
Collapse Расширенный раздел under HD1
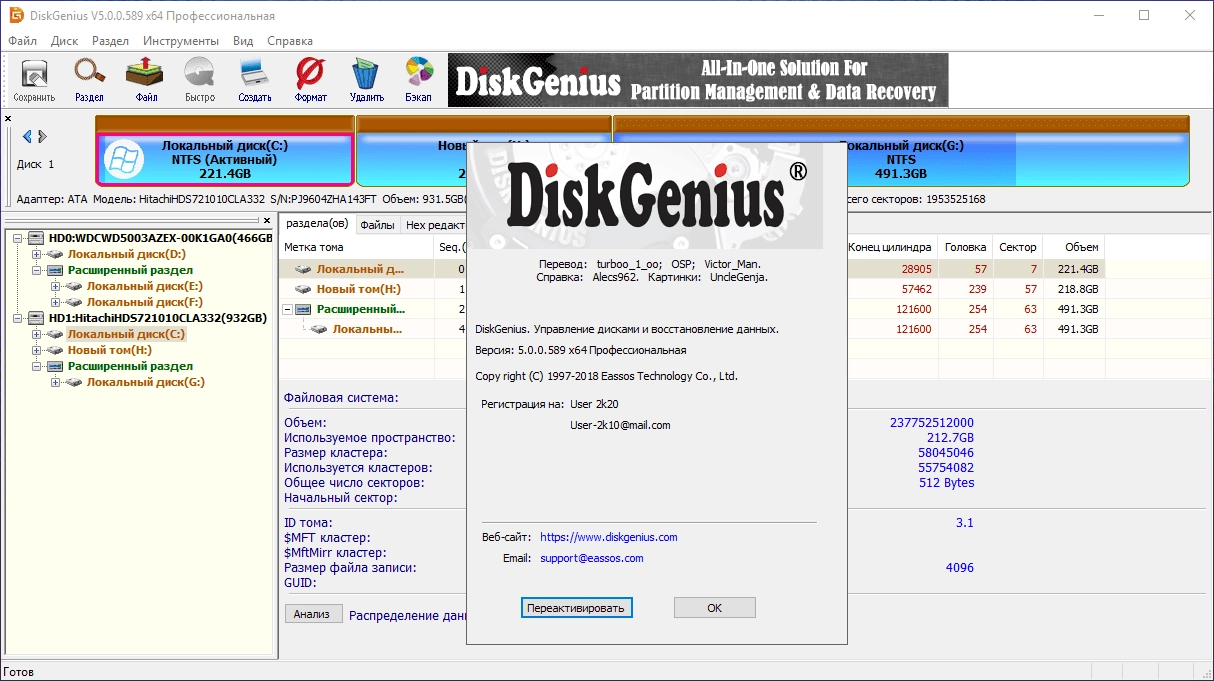[x=37, y=366]
